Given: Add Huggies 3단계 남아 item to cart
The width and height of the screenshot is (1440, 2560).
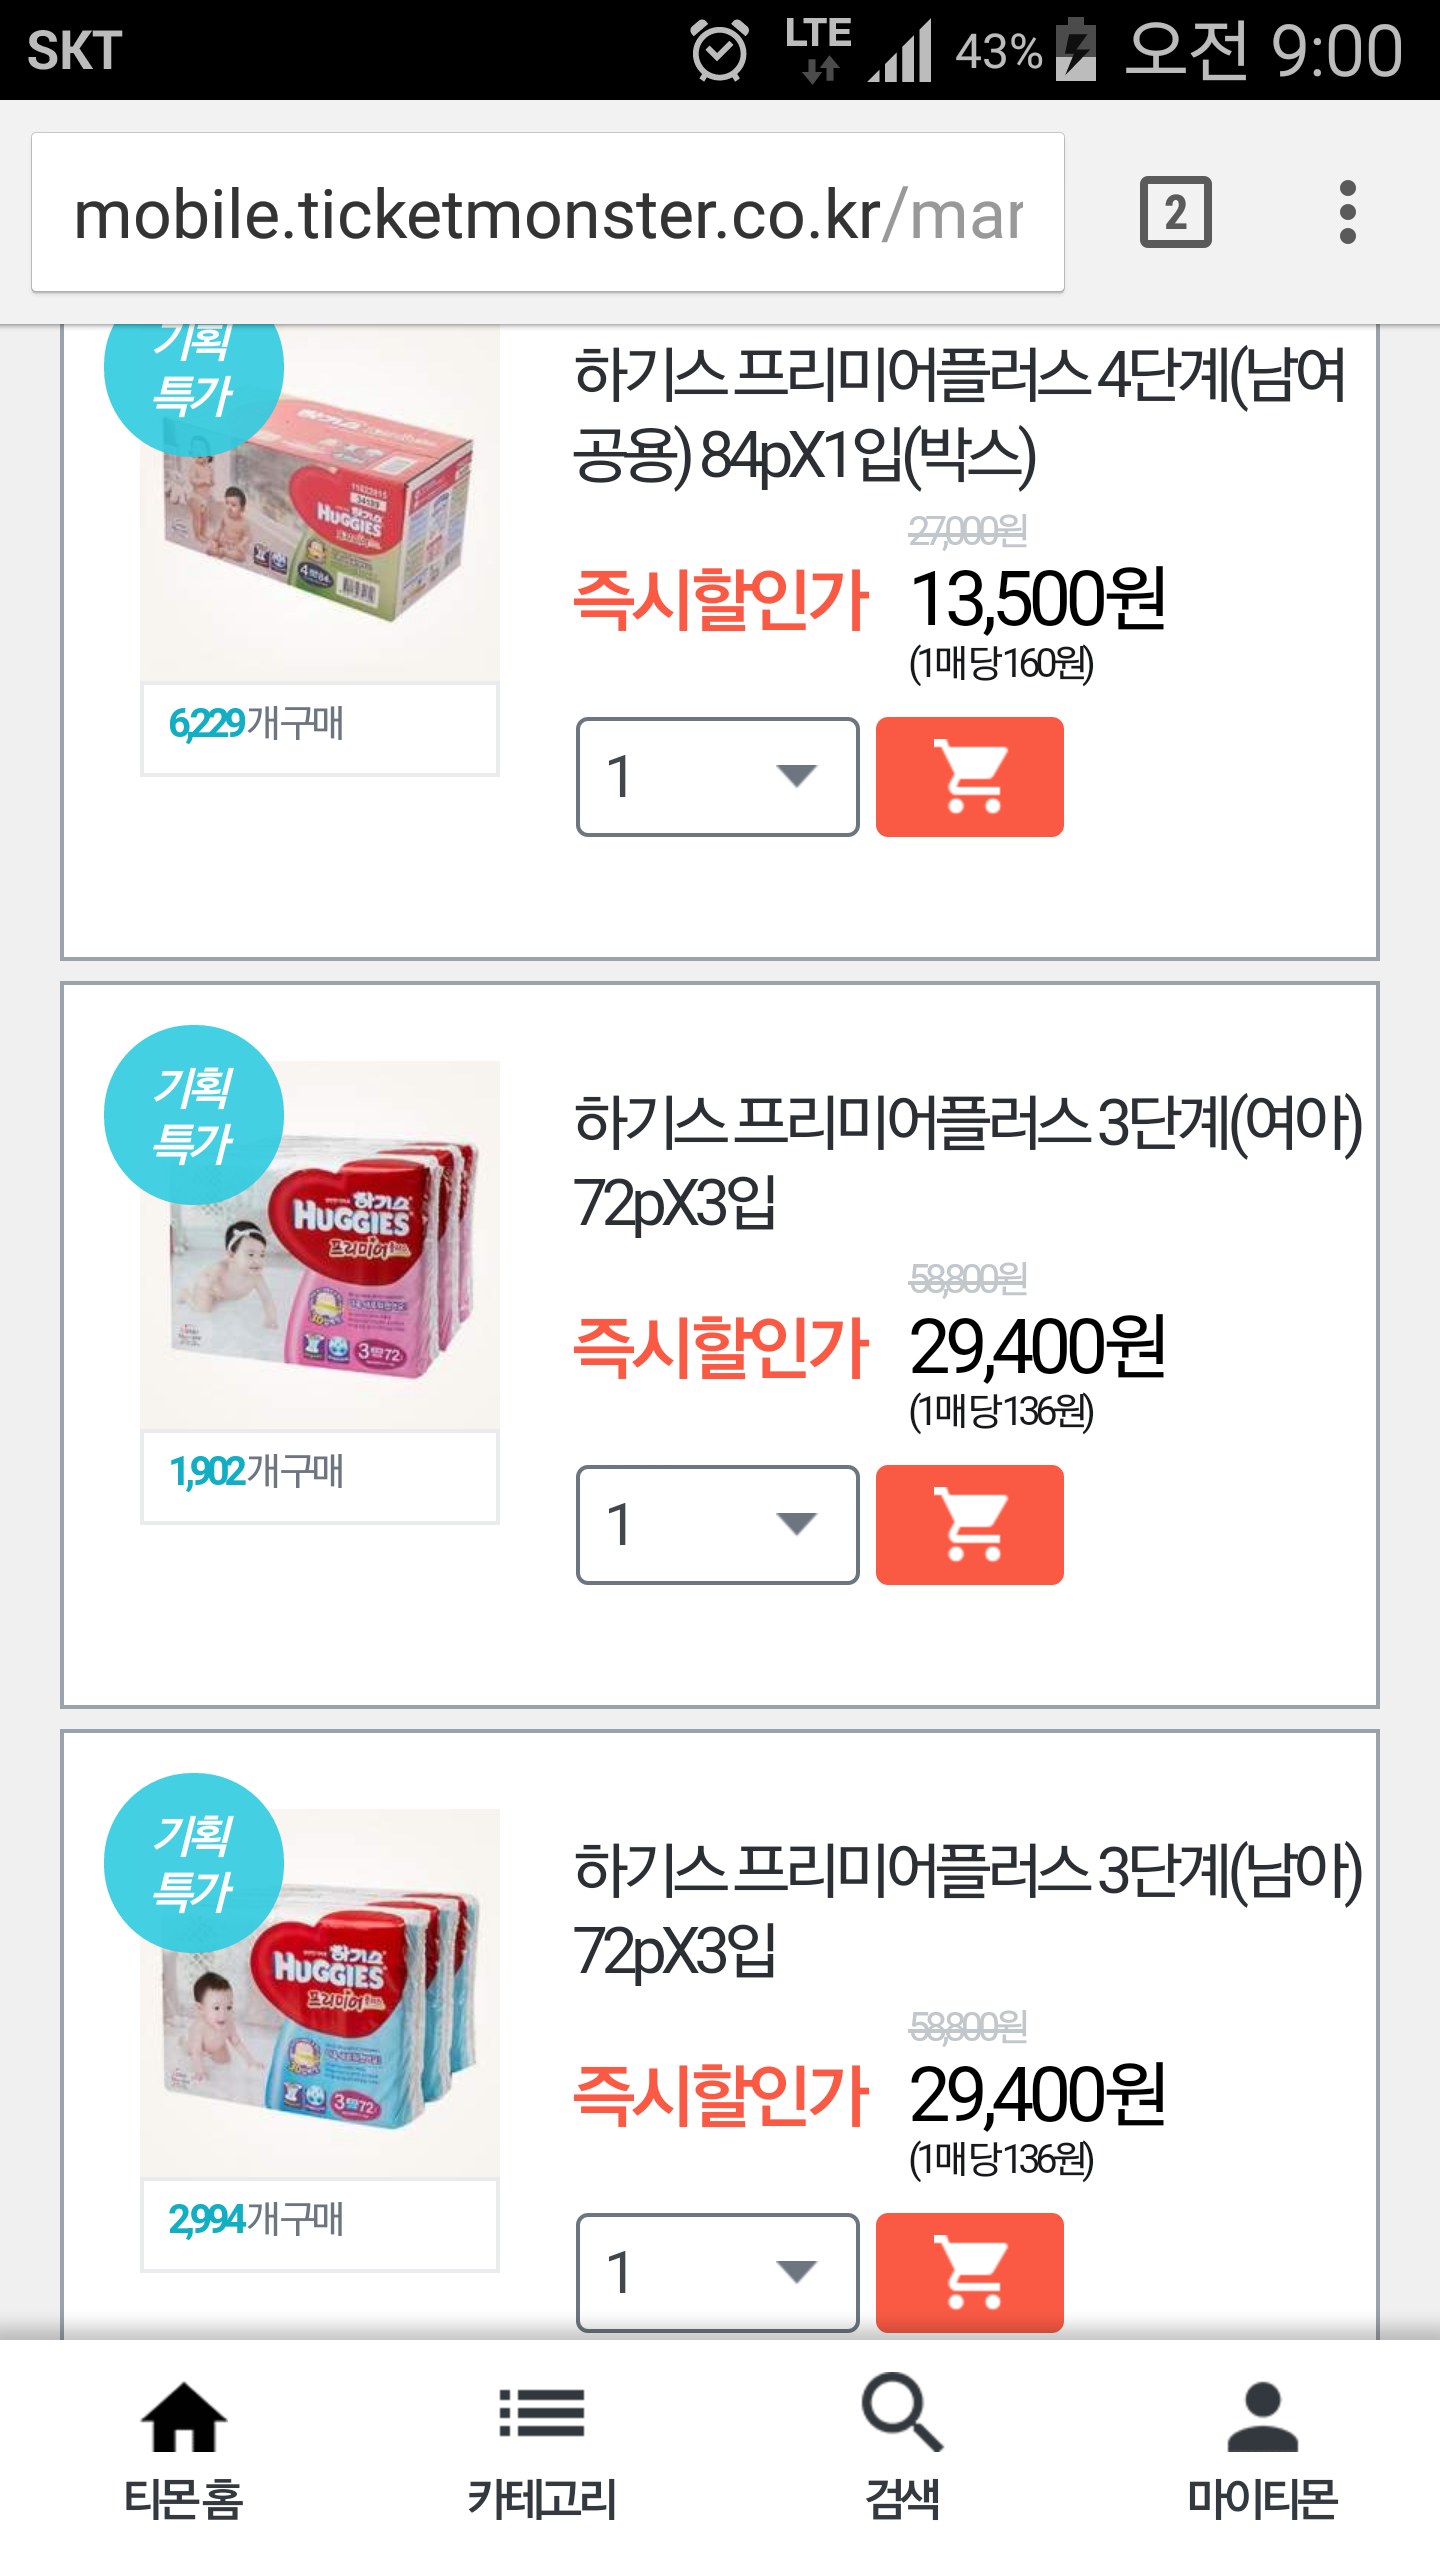Looking at the screenshot, I should (x=969, y=2272).
